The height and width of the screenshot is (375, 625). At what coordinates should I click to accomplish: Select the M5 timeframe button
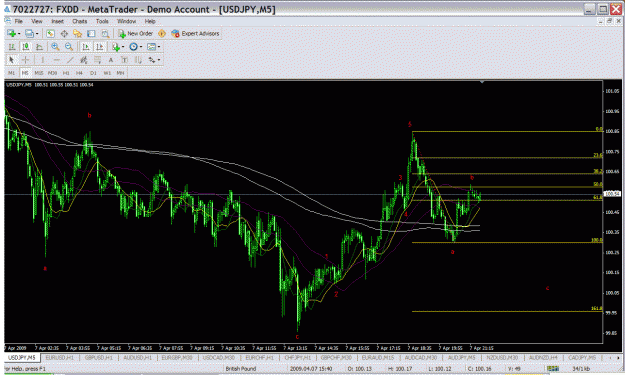click(25, 73)
